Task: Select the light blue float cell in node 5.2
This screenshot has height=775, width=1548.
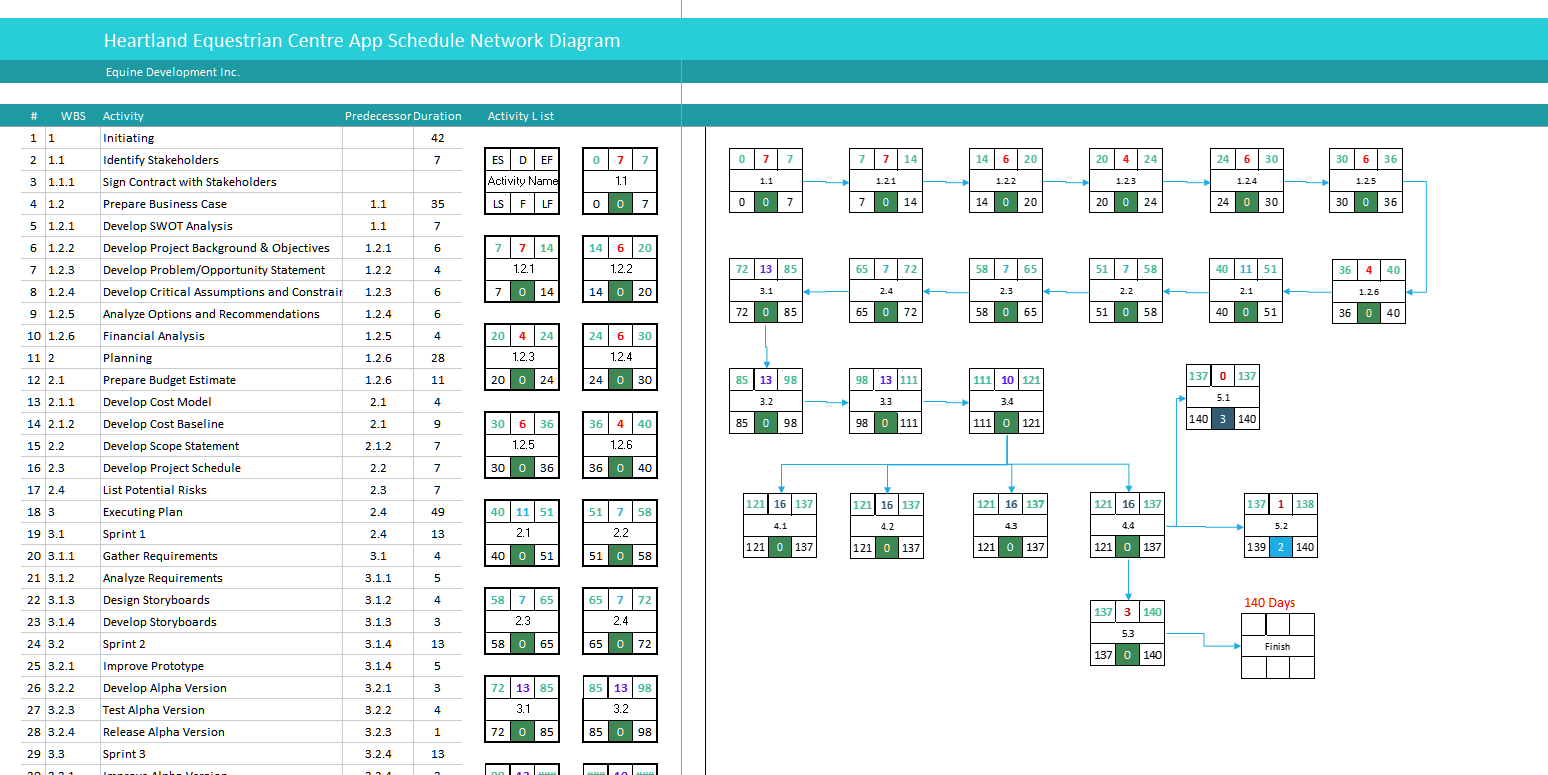Action: (x=1281, y=547)
